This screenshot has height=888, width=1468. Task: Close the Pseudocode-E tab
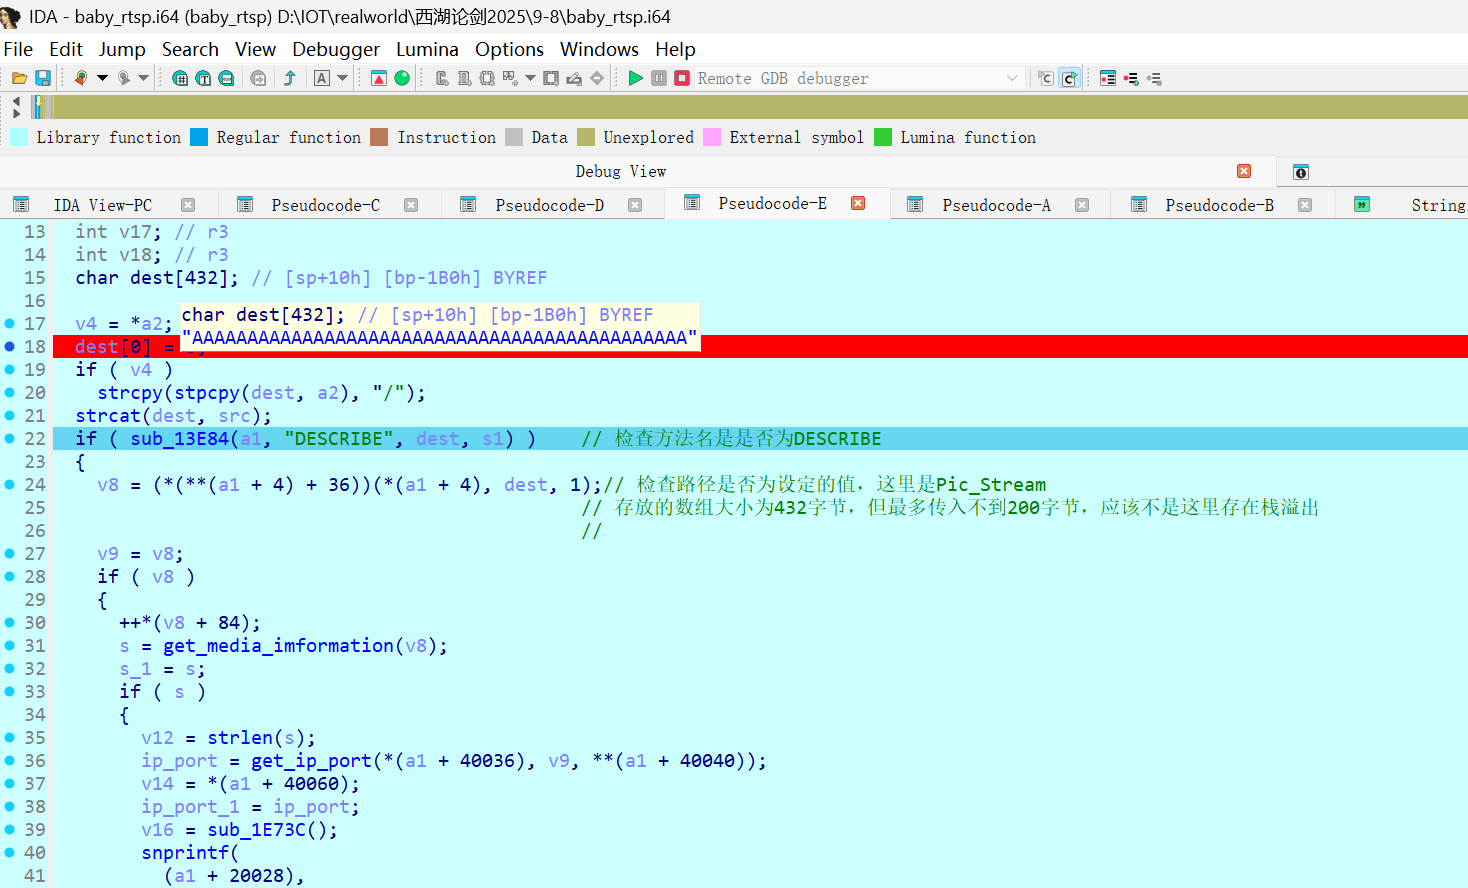tap(858, 203)
